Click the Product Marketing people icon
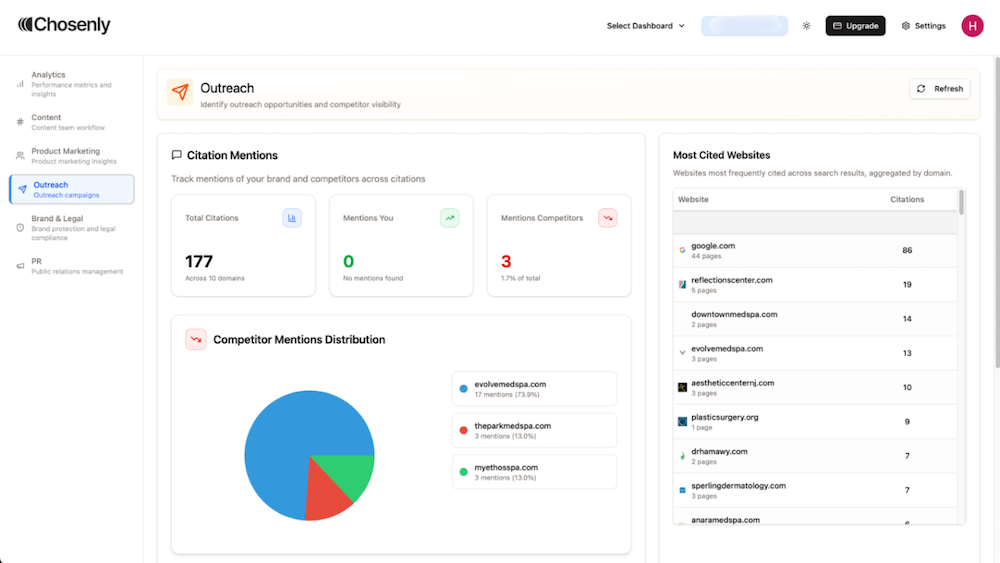1000x563 pixels. click(20, 156)
